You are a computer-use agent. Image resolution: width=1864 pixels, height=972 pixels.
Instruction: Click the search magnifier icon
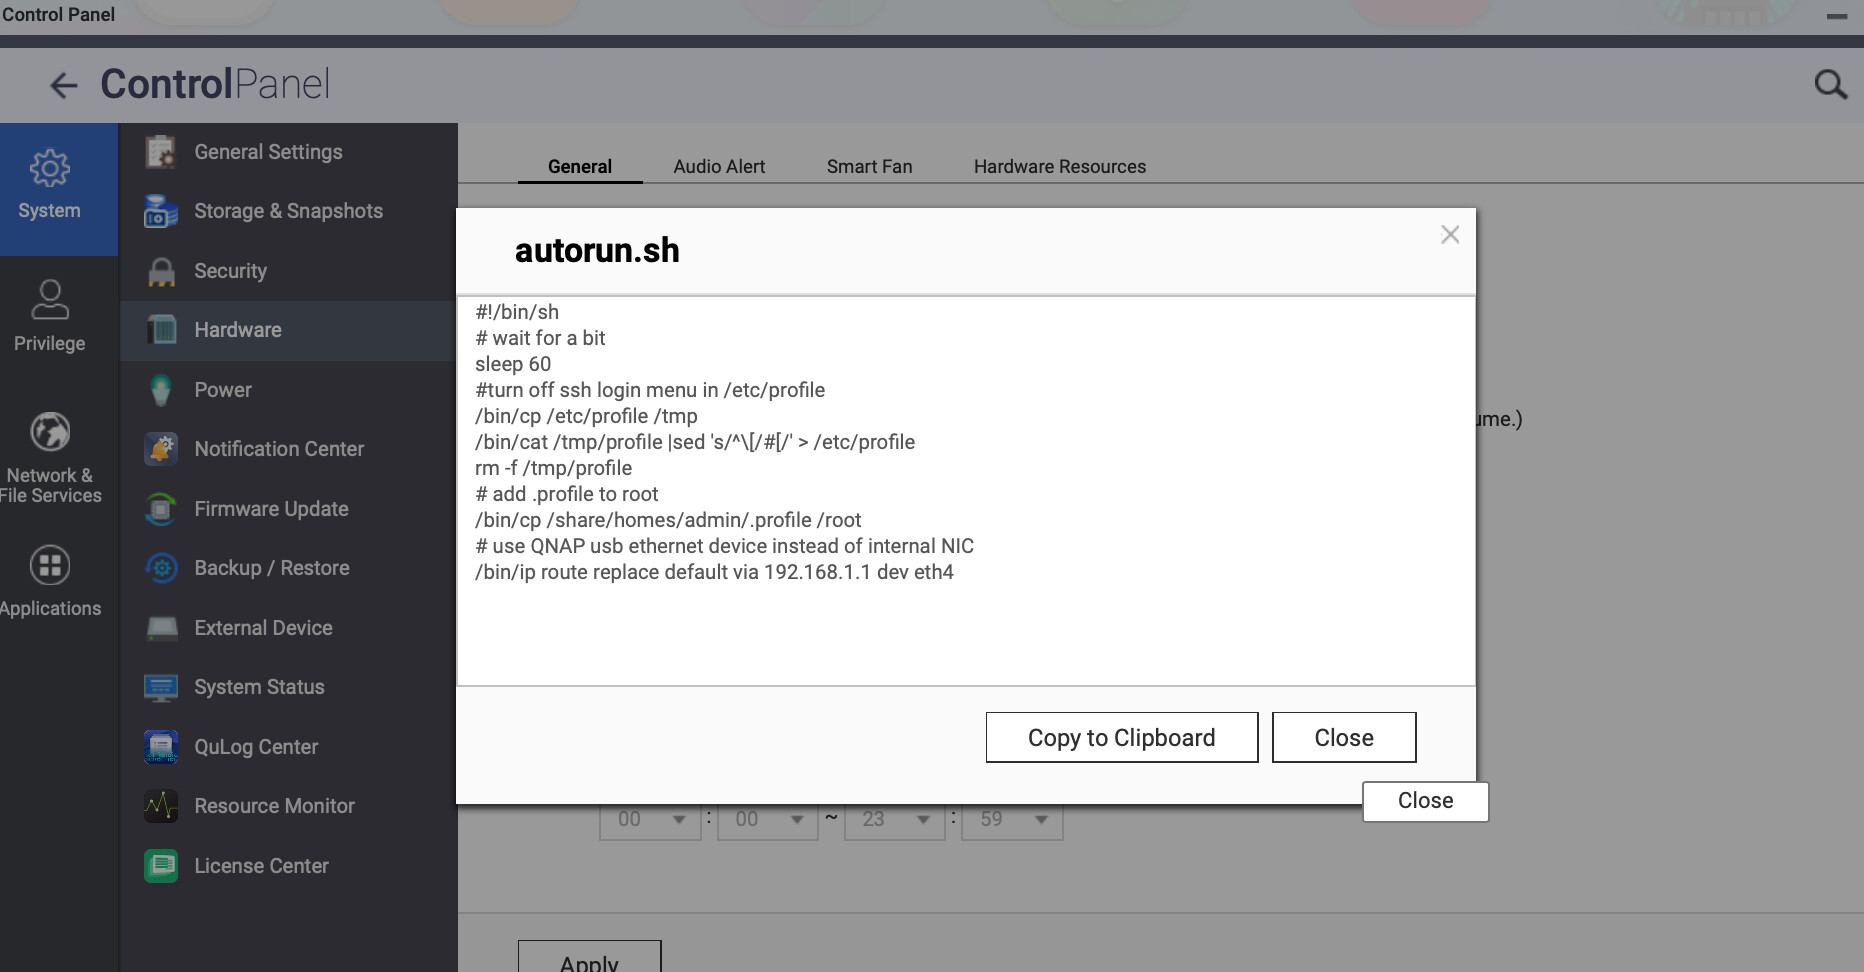click(1830, 85)
